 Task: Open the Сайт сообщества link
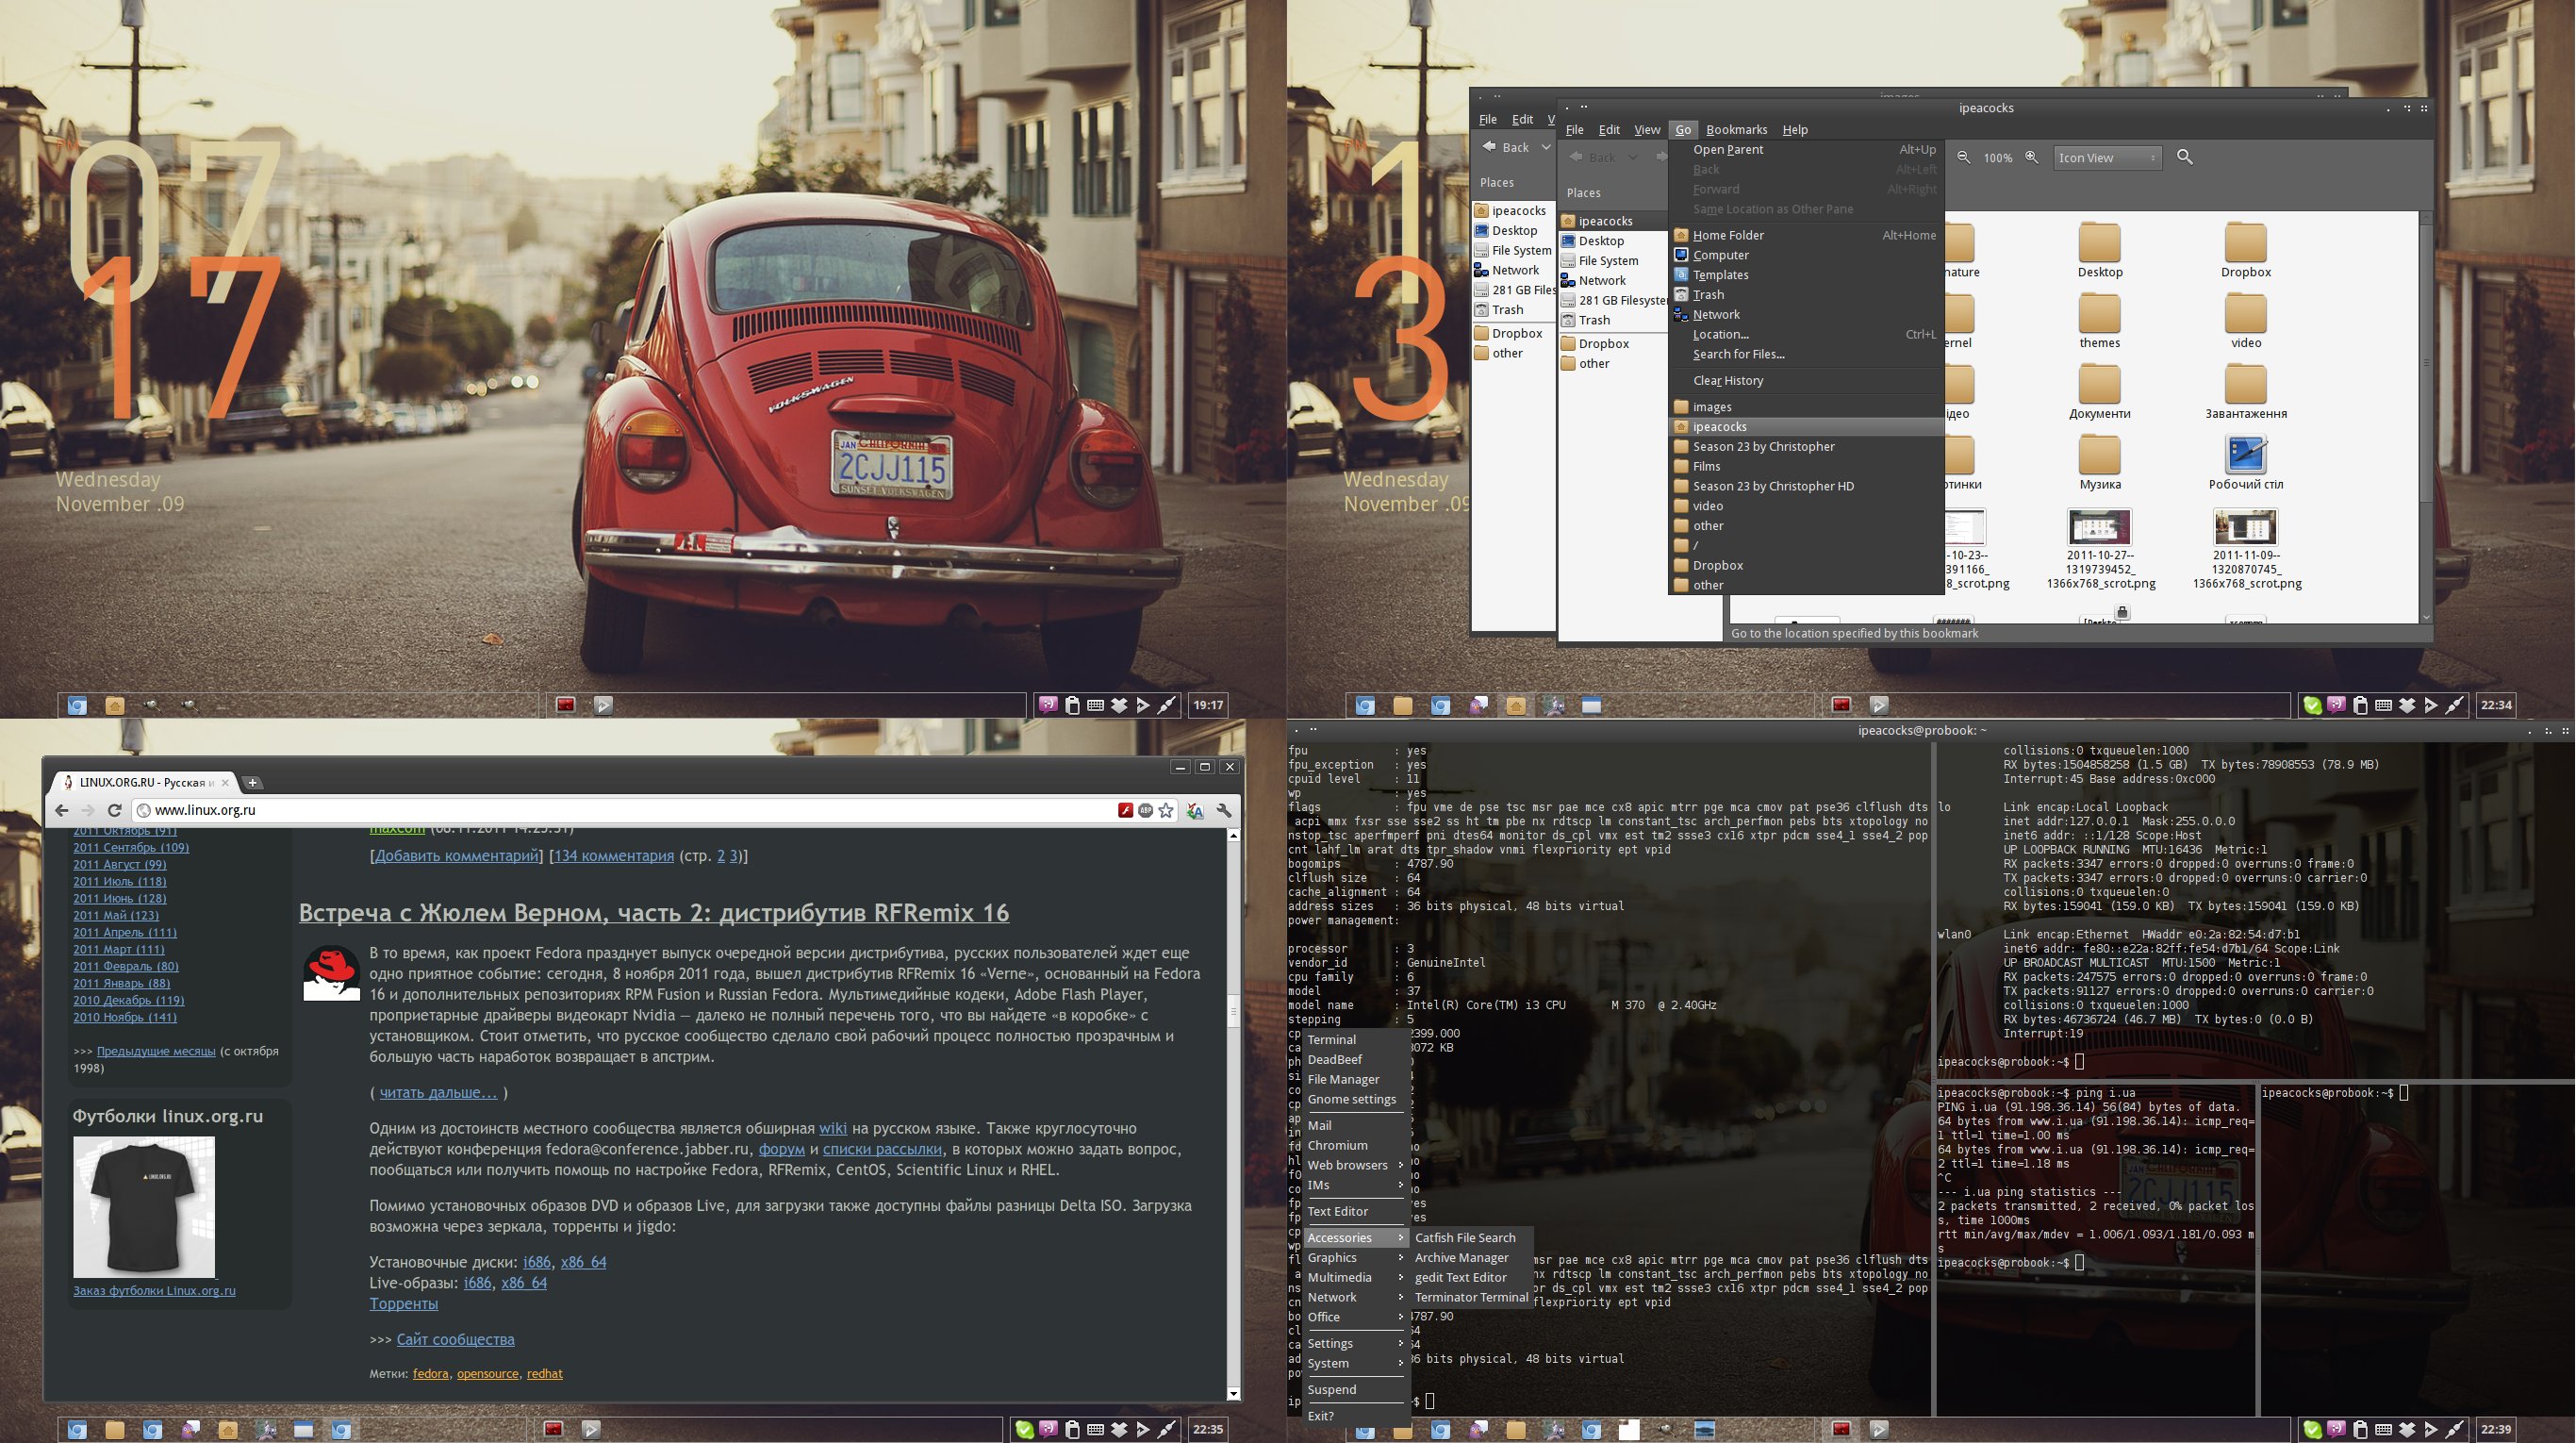coord(455,1340)
